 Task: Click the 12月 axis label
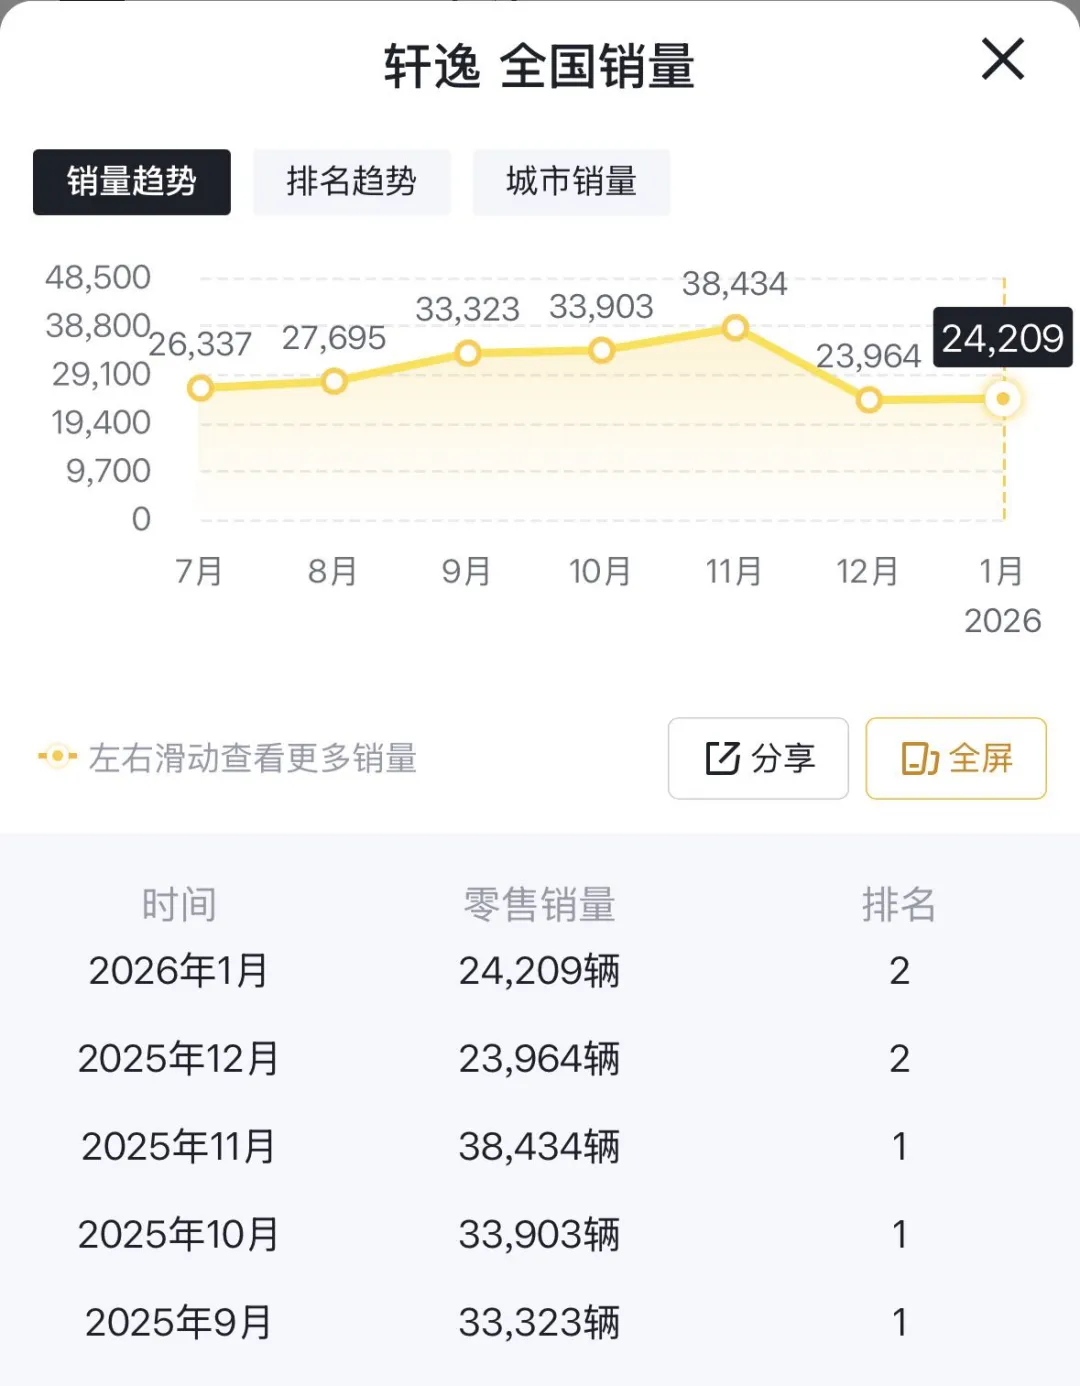click(x=868, y=571)
